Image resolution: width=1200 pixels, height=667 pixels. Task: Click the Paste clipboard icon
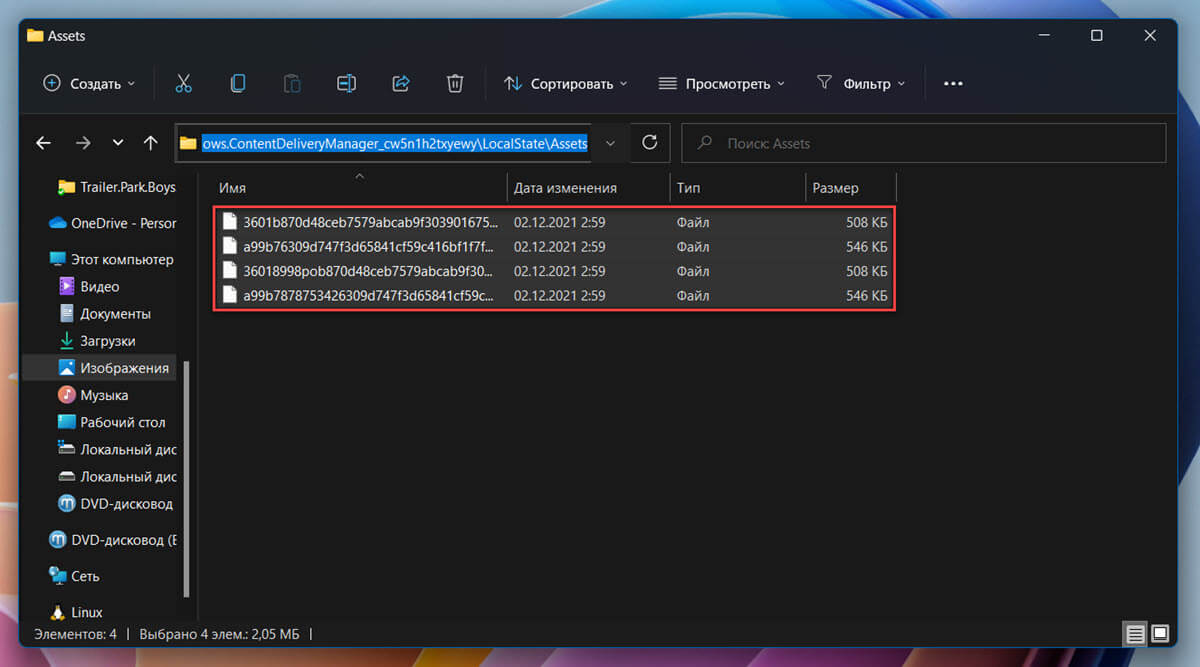(291, 84)
